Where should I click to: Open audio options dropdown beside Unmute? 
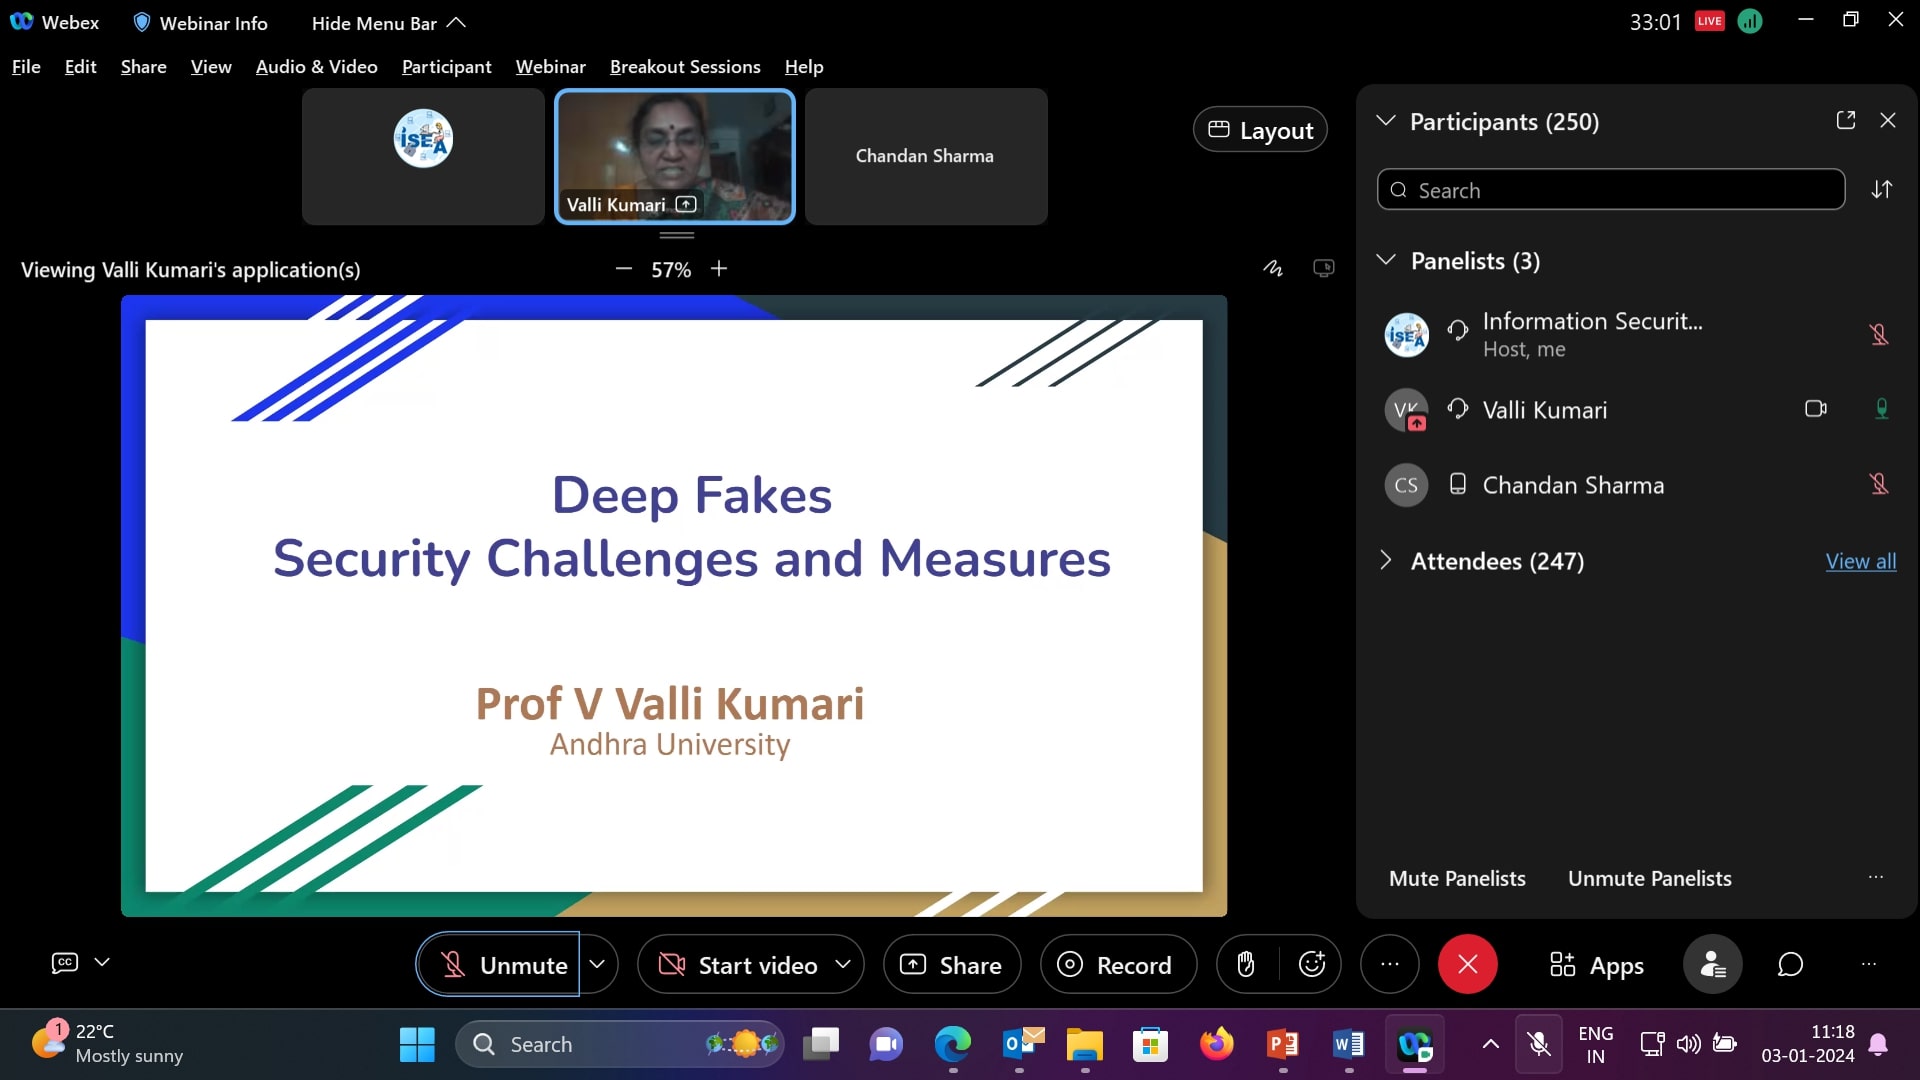coord(597,964)
